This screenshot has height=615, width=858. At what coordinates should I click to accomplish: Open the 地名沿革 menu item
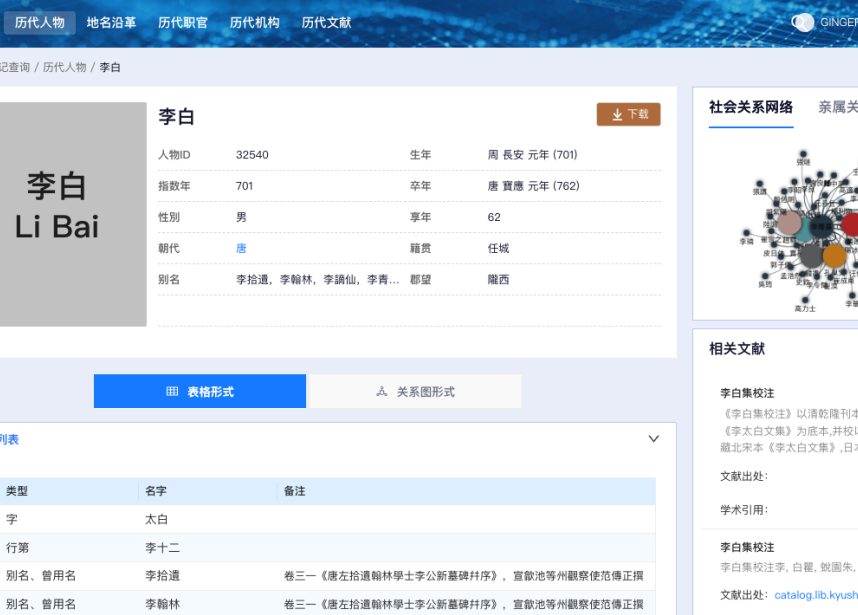pos(111,20)
